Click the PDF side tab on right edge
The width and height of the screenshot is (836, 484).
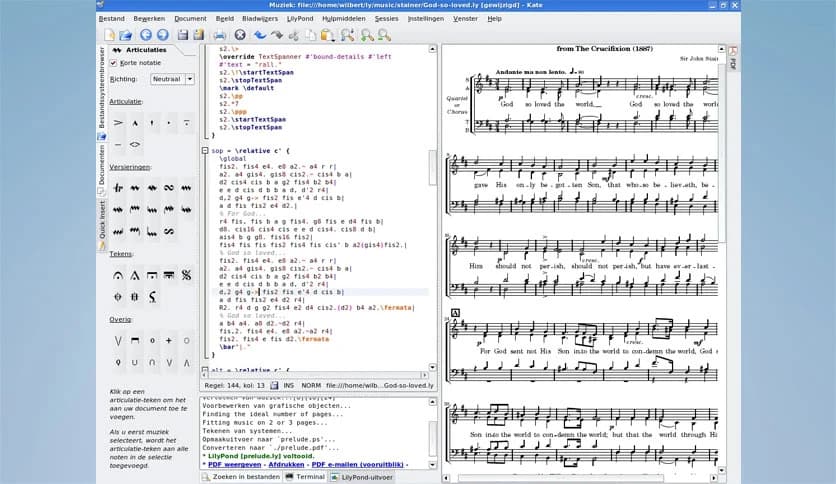[733, 59]
